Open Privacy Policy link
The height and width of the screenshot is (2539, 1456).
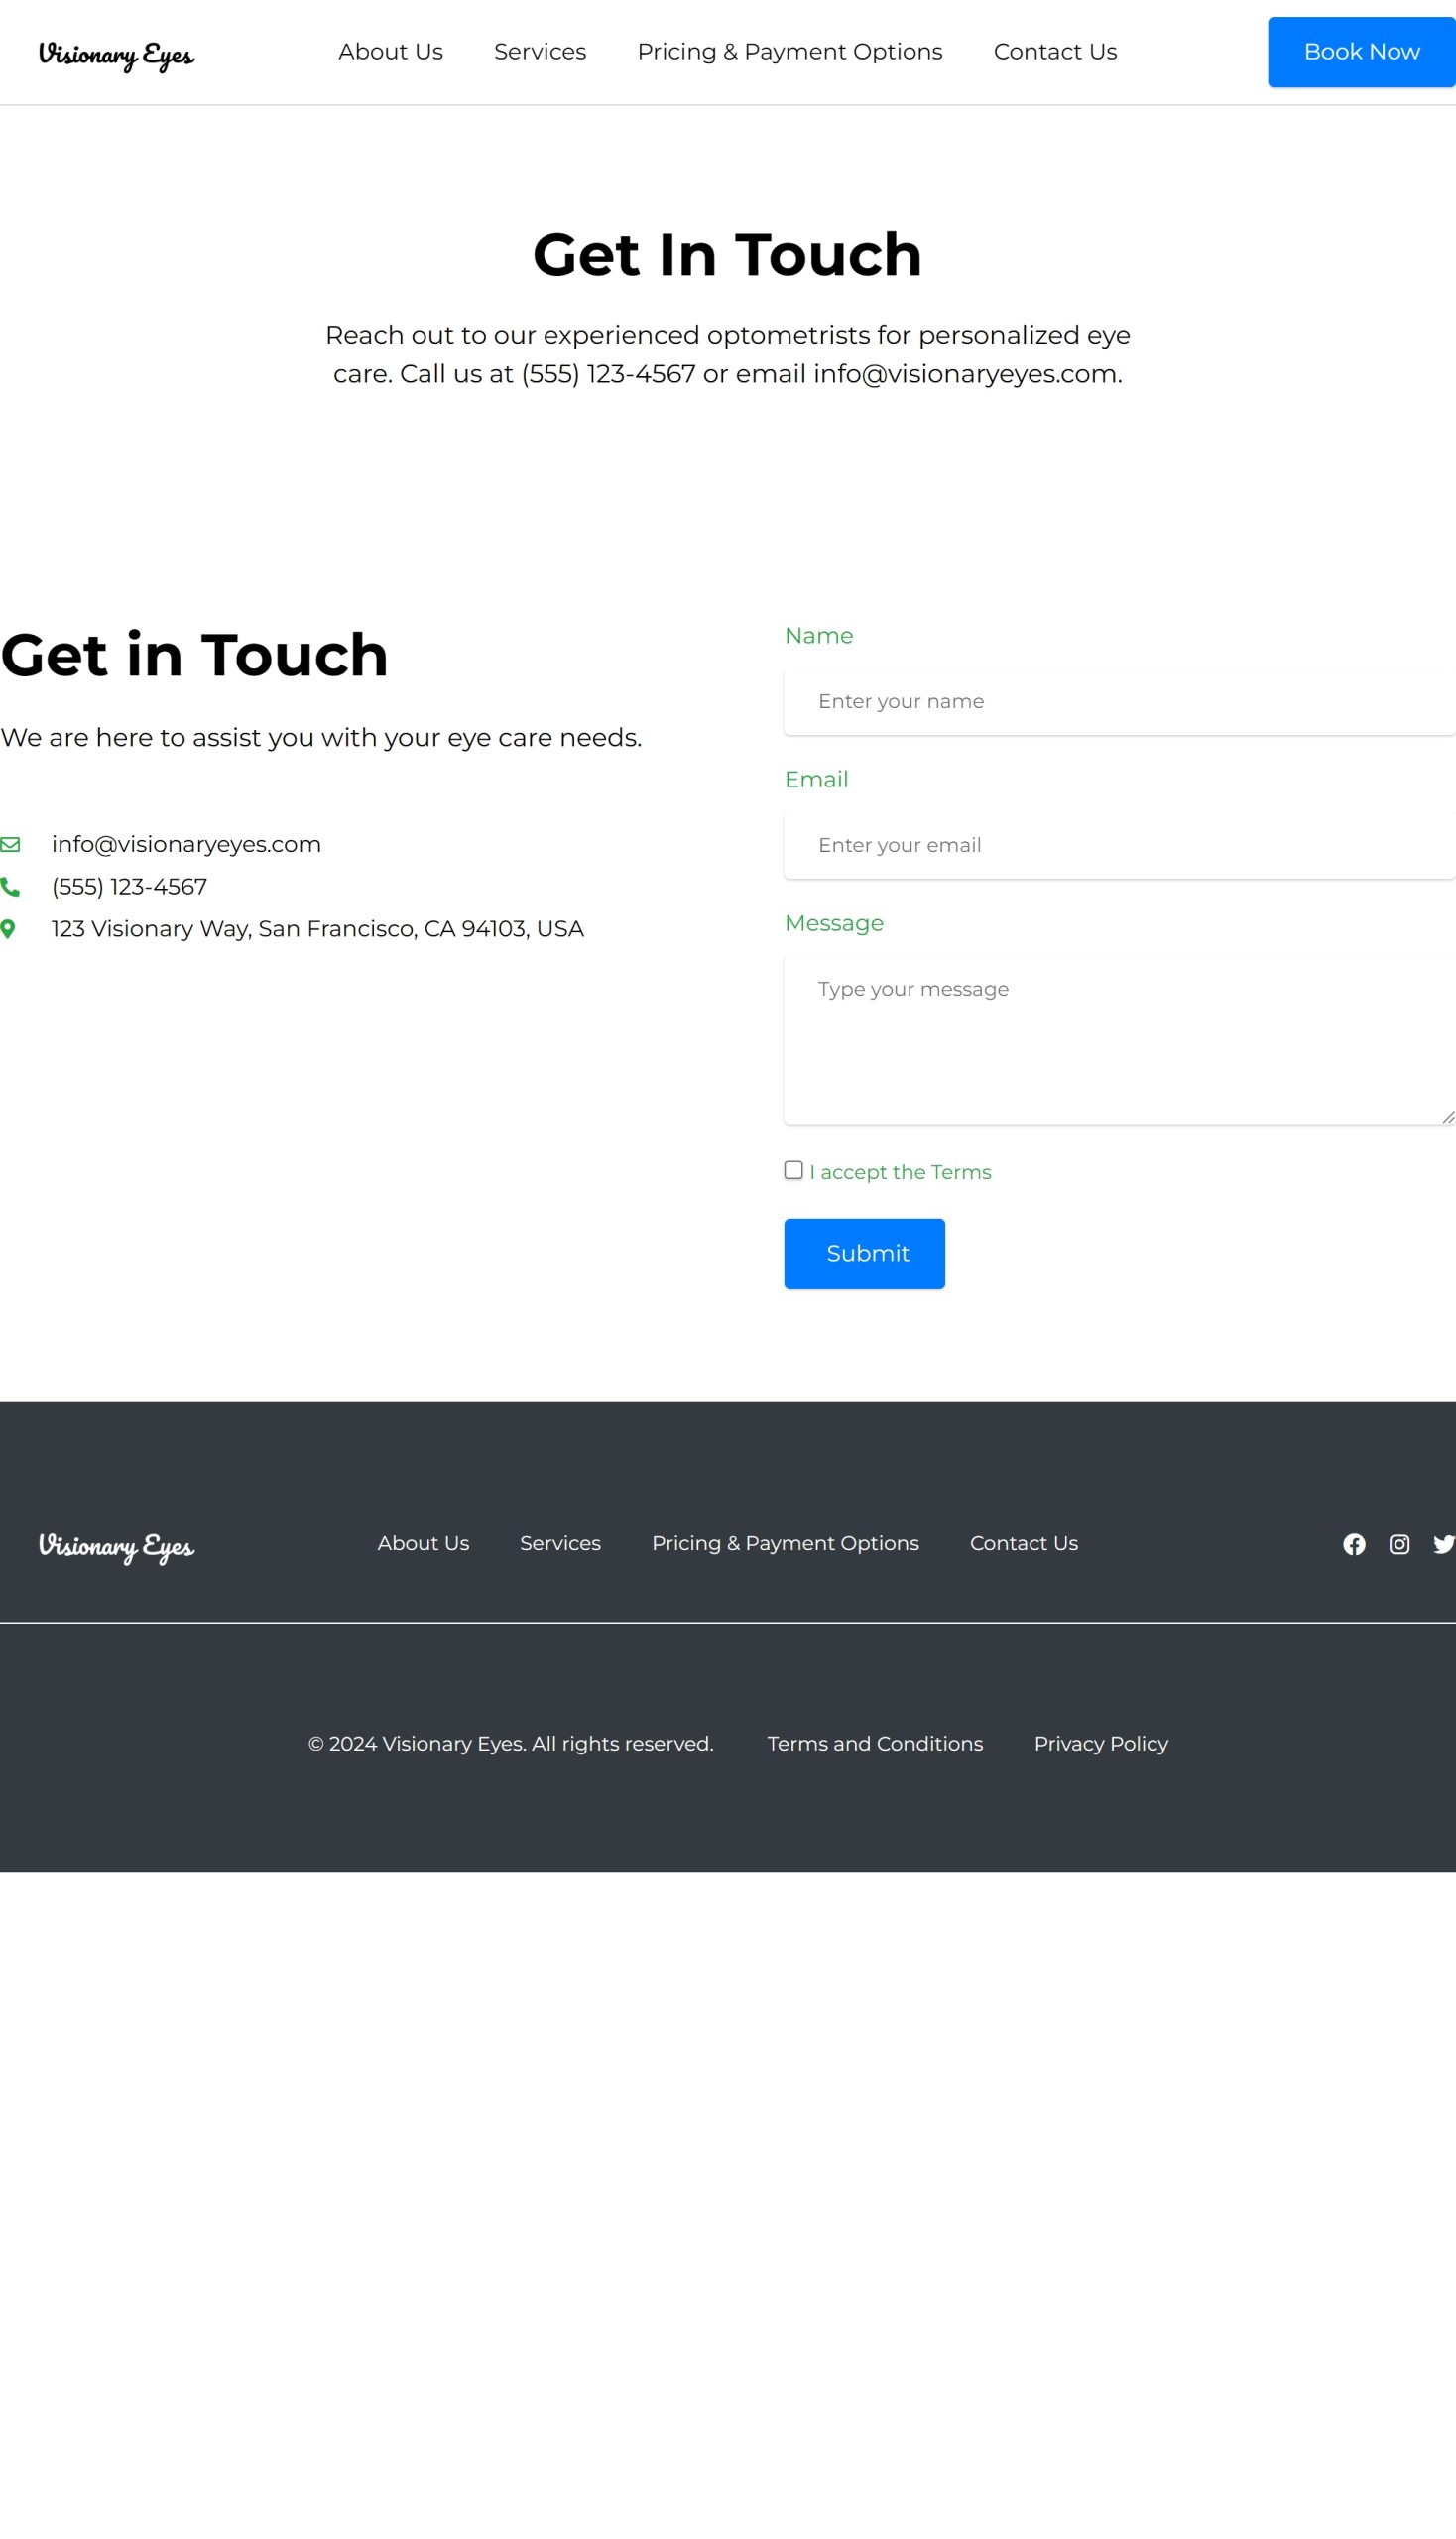coord(1101,1743)
